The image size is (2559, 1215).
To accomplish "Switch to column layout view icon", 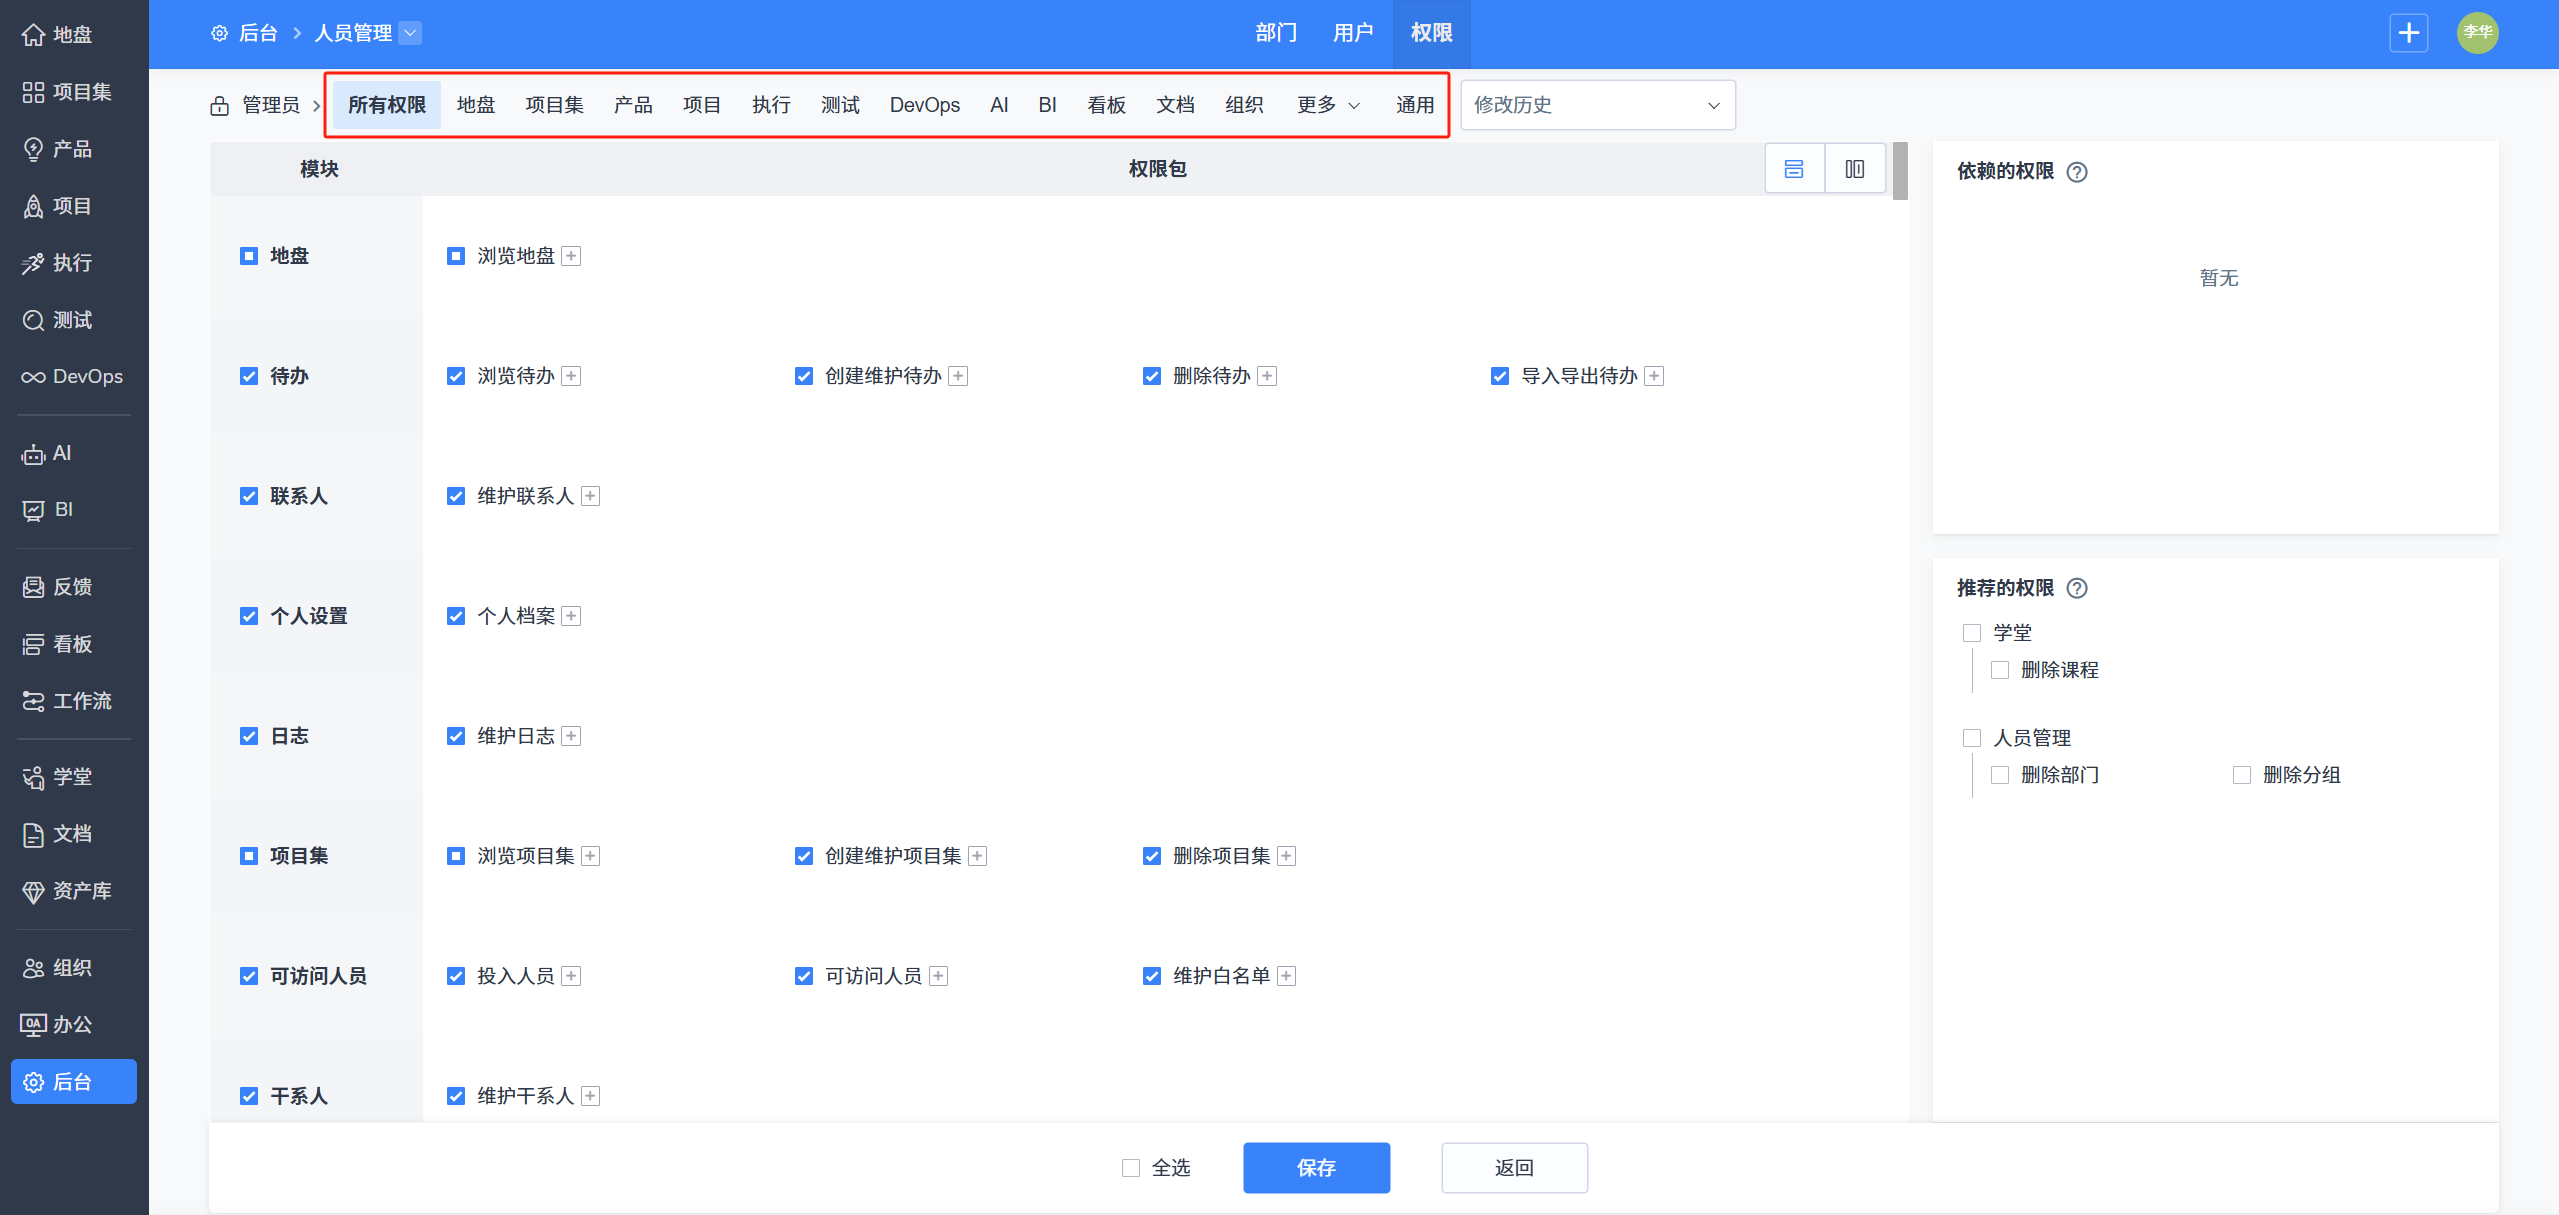I will pos(1854,169).
